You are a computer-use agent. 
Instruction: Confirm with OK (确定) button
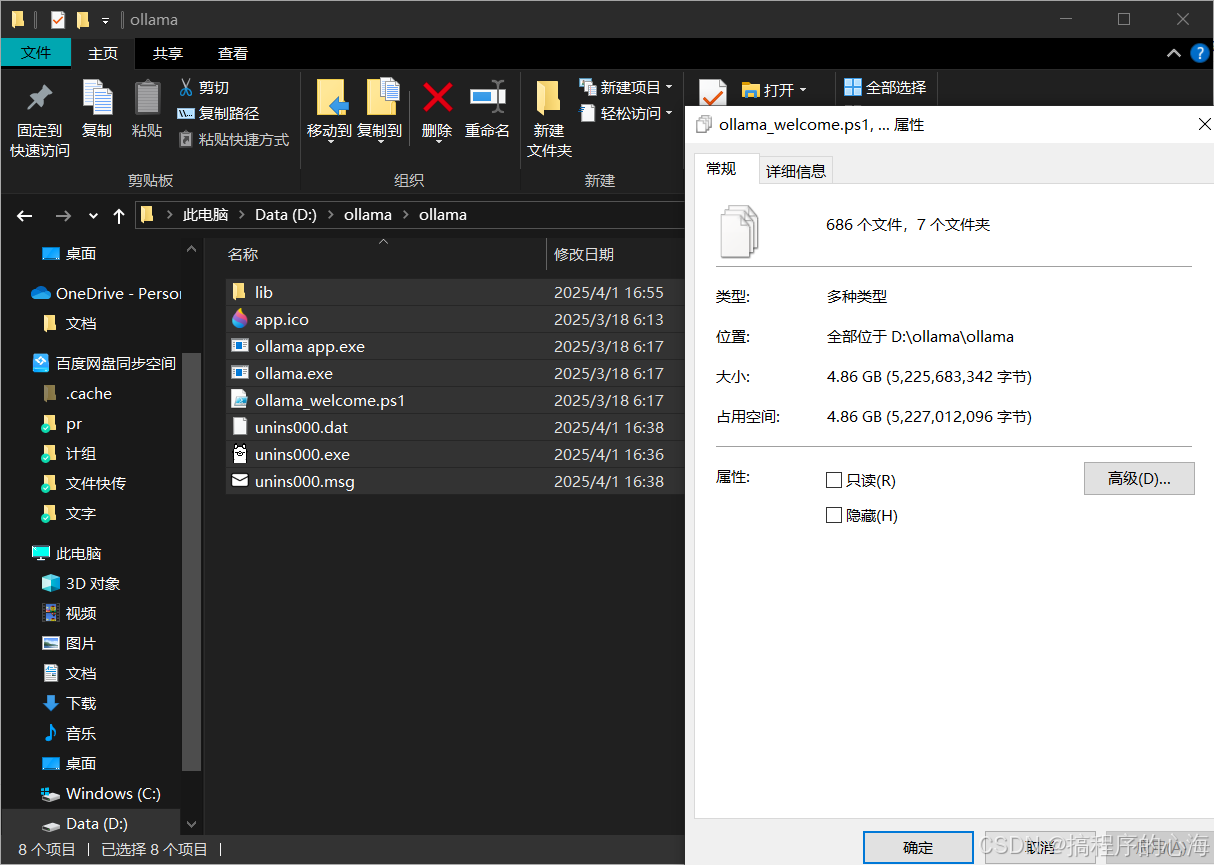click(x=918, y=847)
